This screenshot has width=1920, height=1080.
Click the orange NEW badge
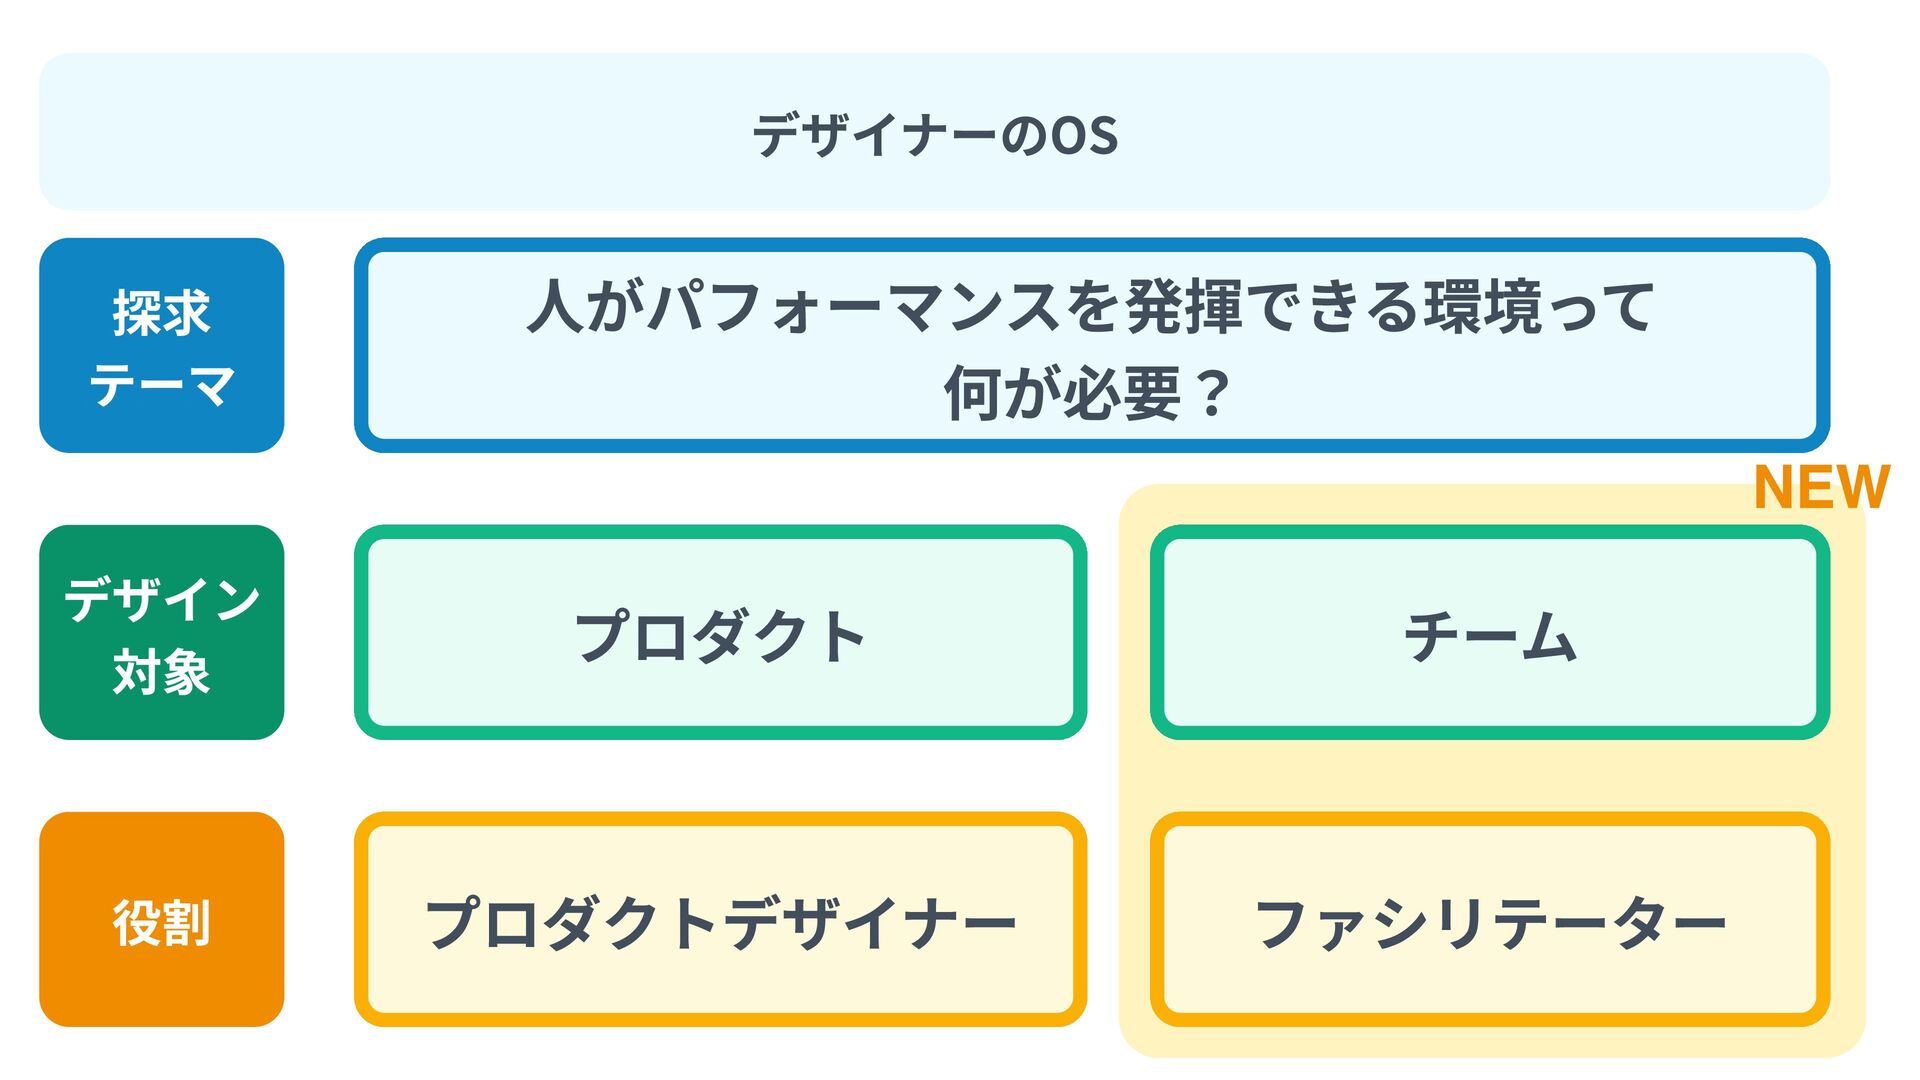point(1821,487)
